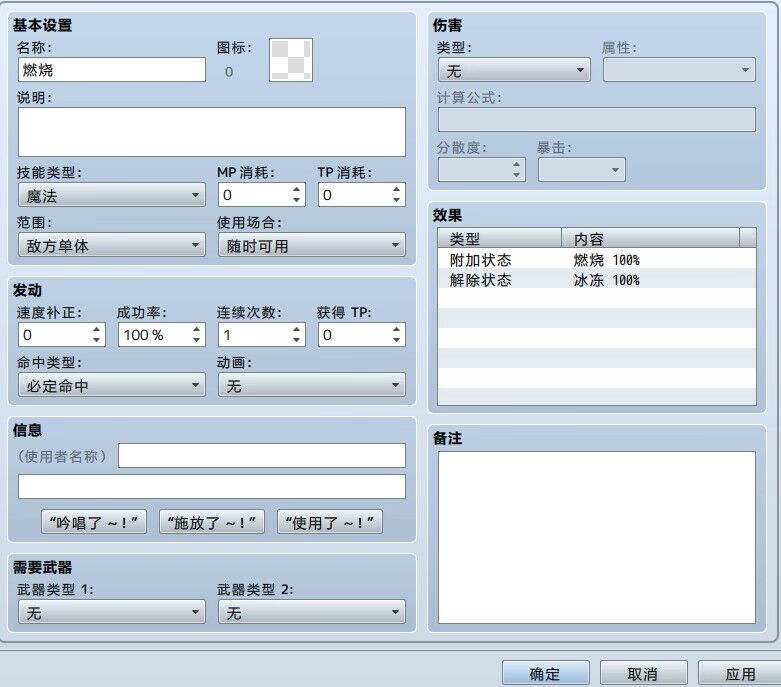Insert the “施放了～！” message template
Screen dimensions: 781x687
[212, 522]
